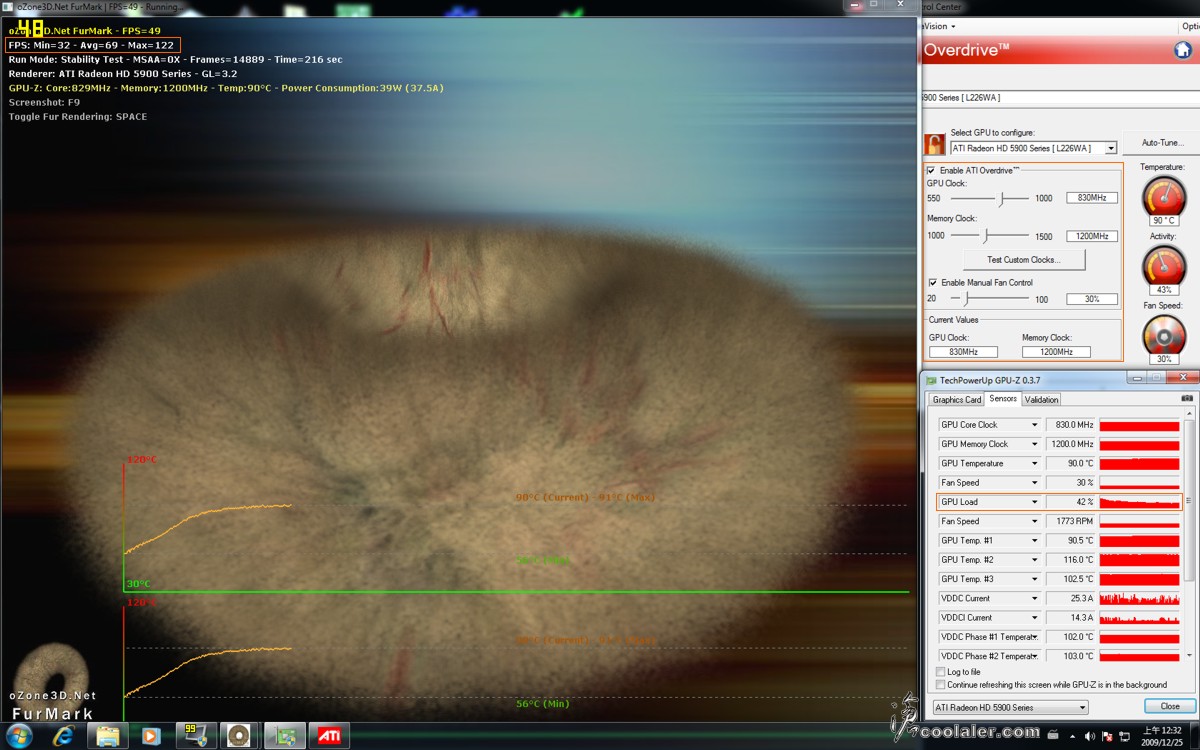Toggle Enable Manual Fan Control checkbox
The image size is (1200, 750).
click(x=933, y=283)
